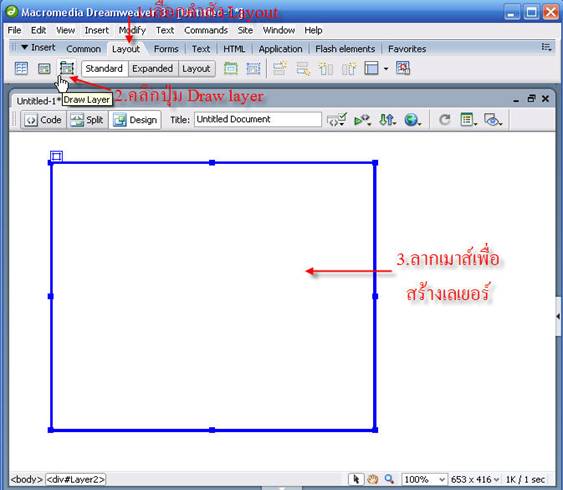This screenshot has width=563, height=490.
Task: Choose the Zoom magnifier tool
Action: 389,479
